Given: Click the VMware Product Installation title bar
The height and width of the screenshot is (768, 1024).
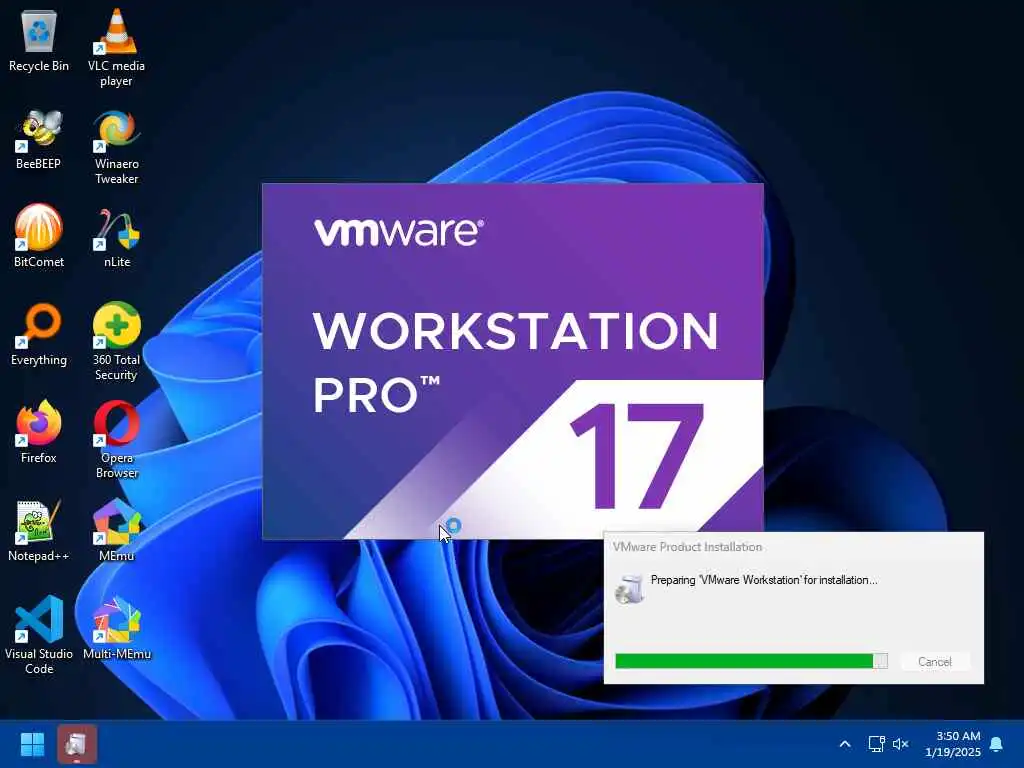Looking at the screenshot, I should (x=793, y=547).
